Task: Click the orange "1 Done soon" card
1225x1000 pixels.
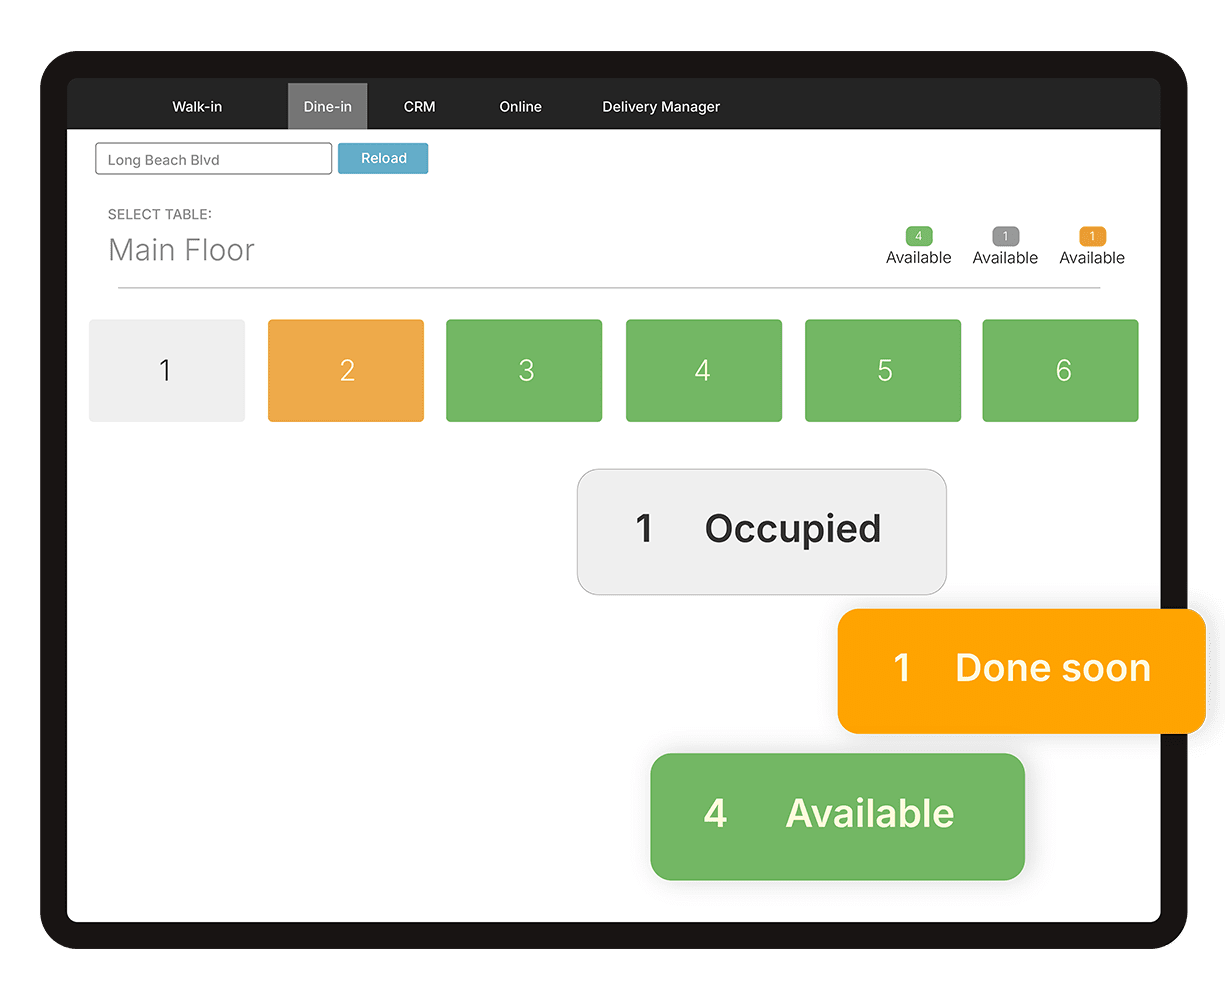Action: [x=1021, y=670]
